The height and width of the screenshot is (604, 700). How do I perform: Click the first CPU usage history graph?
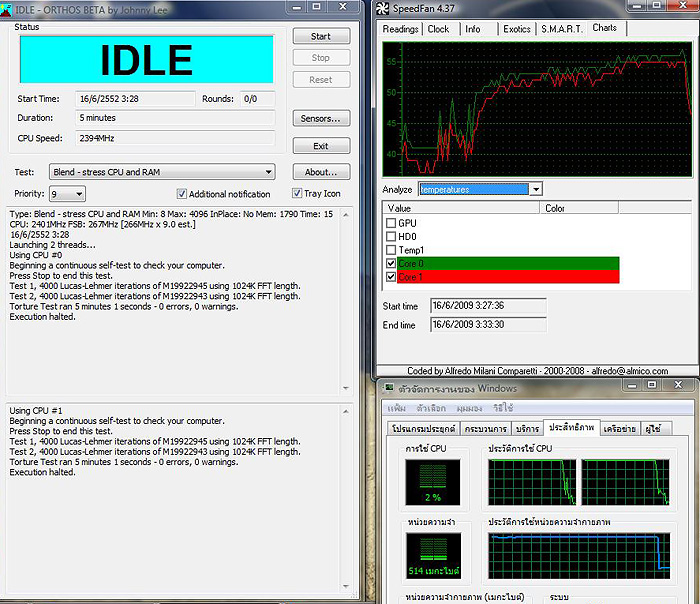[x=532, y=482]
